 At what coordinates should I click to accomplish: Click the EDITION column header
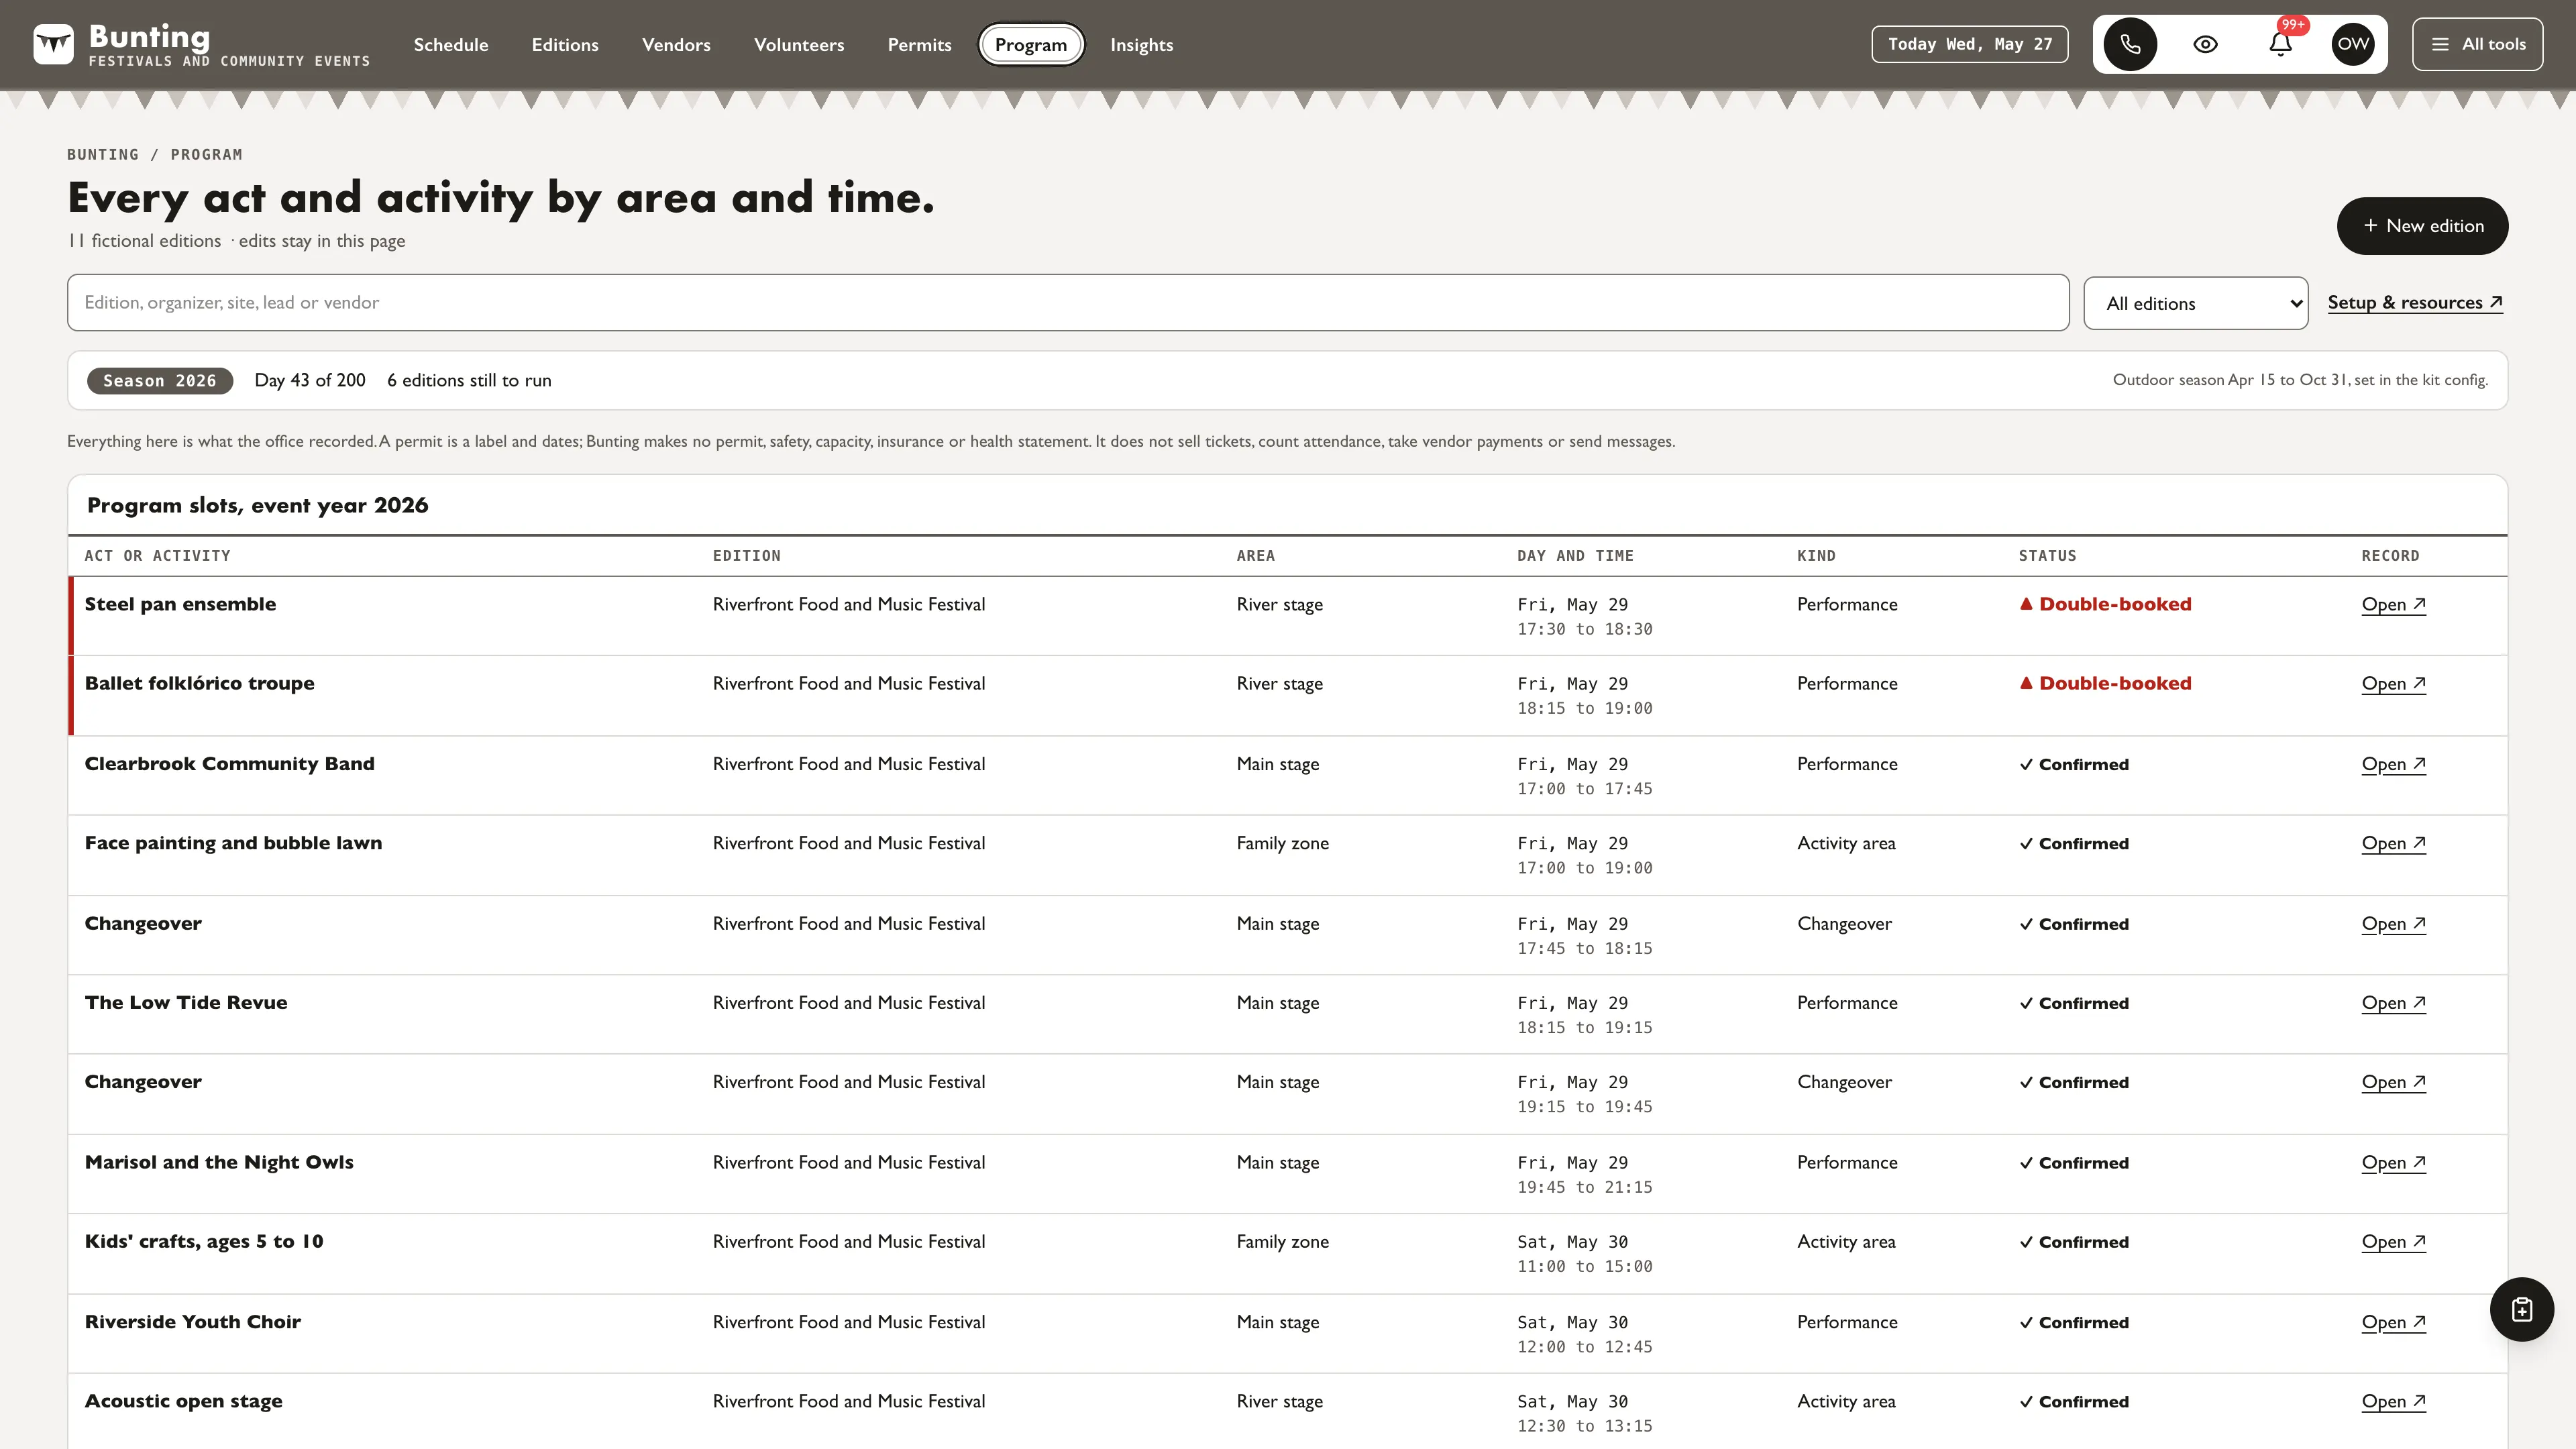(746, 556)
